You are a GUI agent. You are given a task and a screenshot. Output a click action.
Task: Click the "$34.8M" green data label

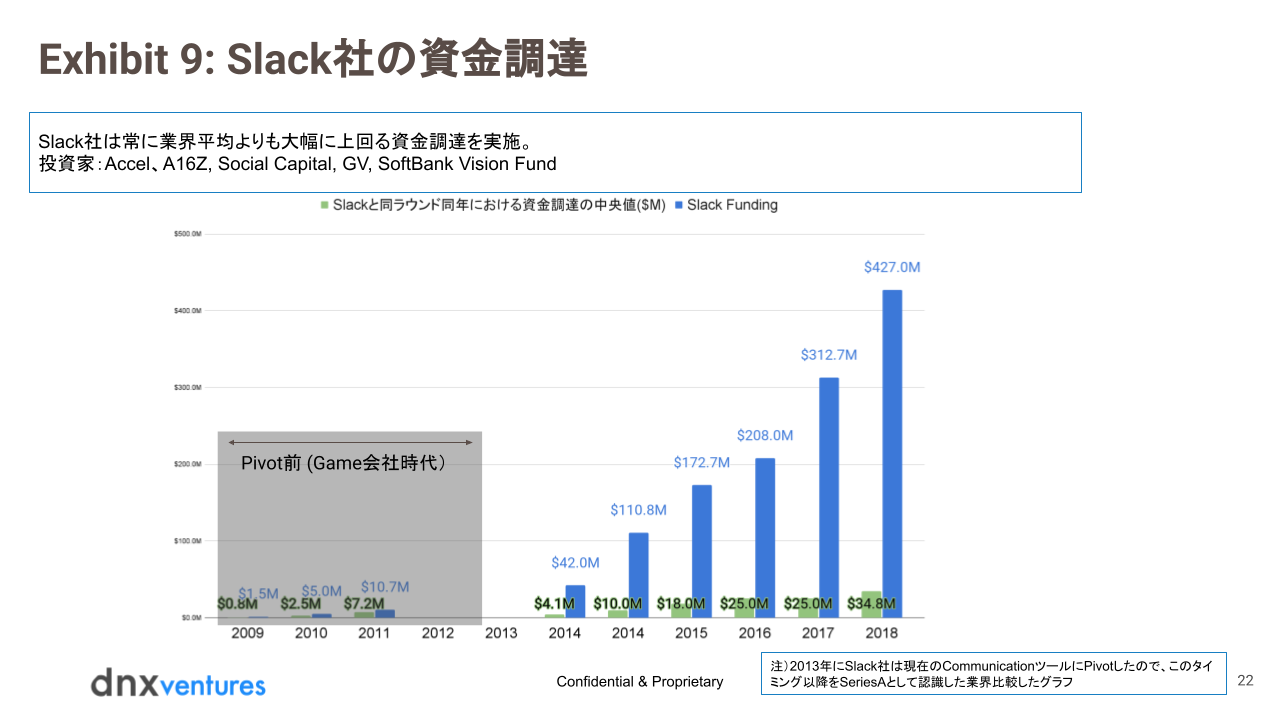click(871, 604)
